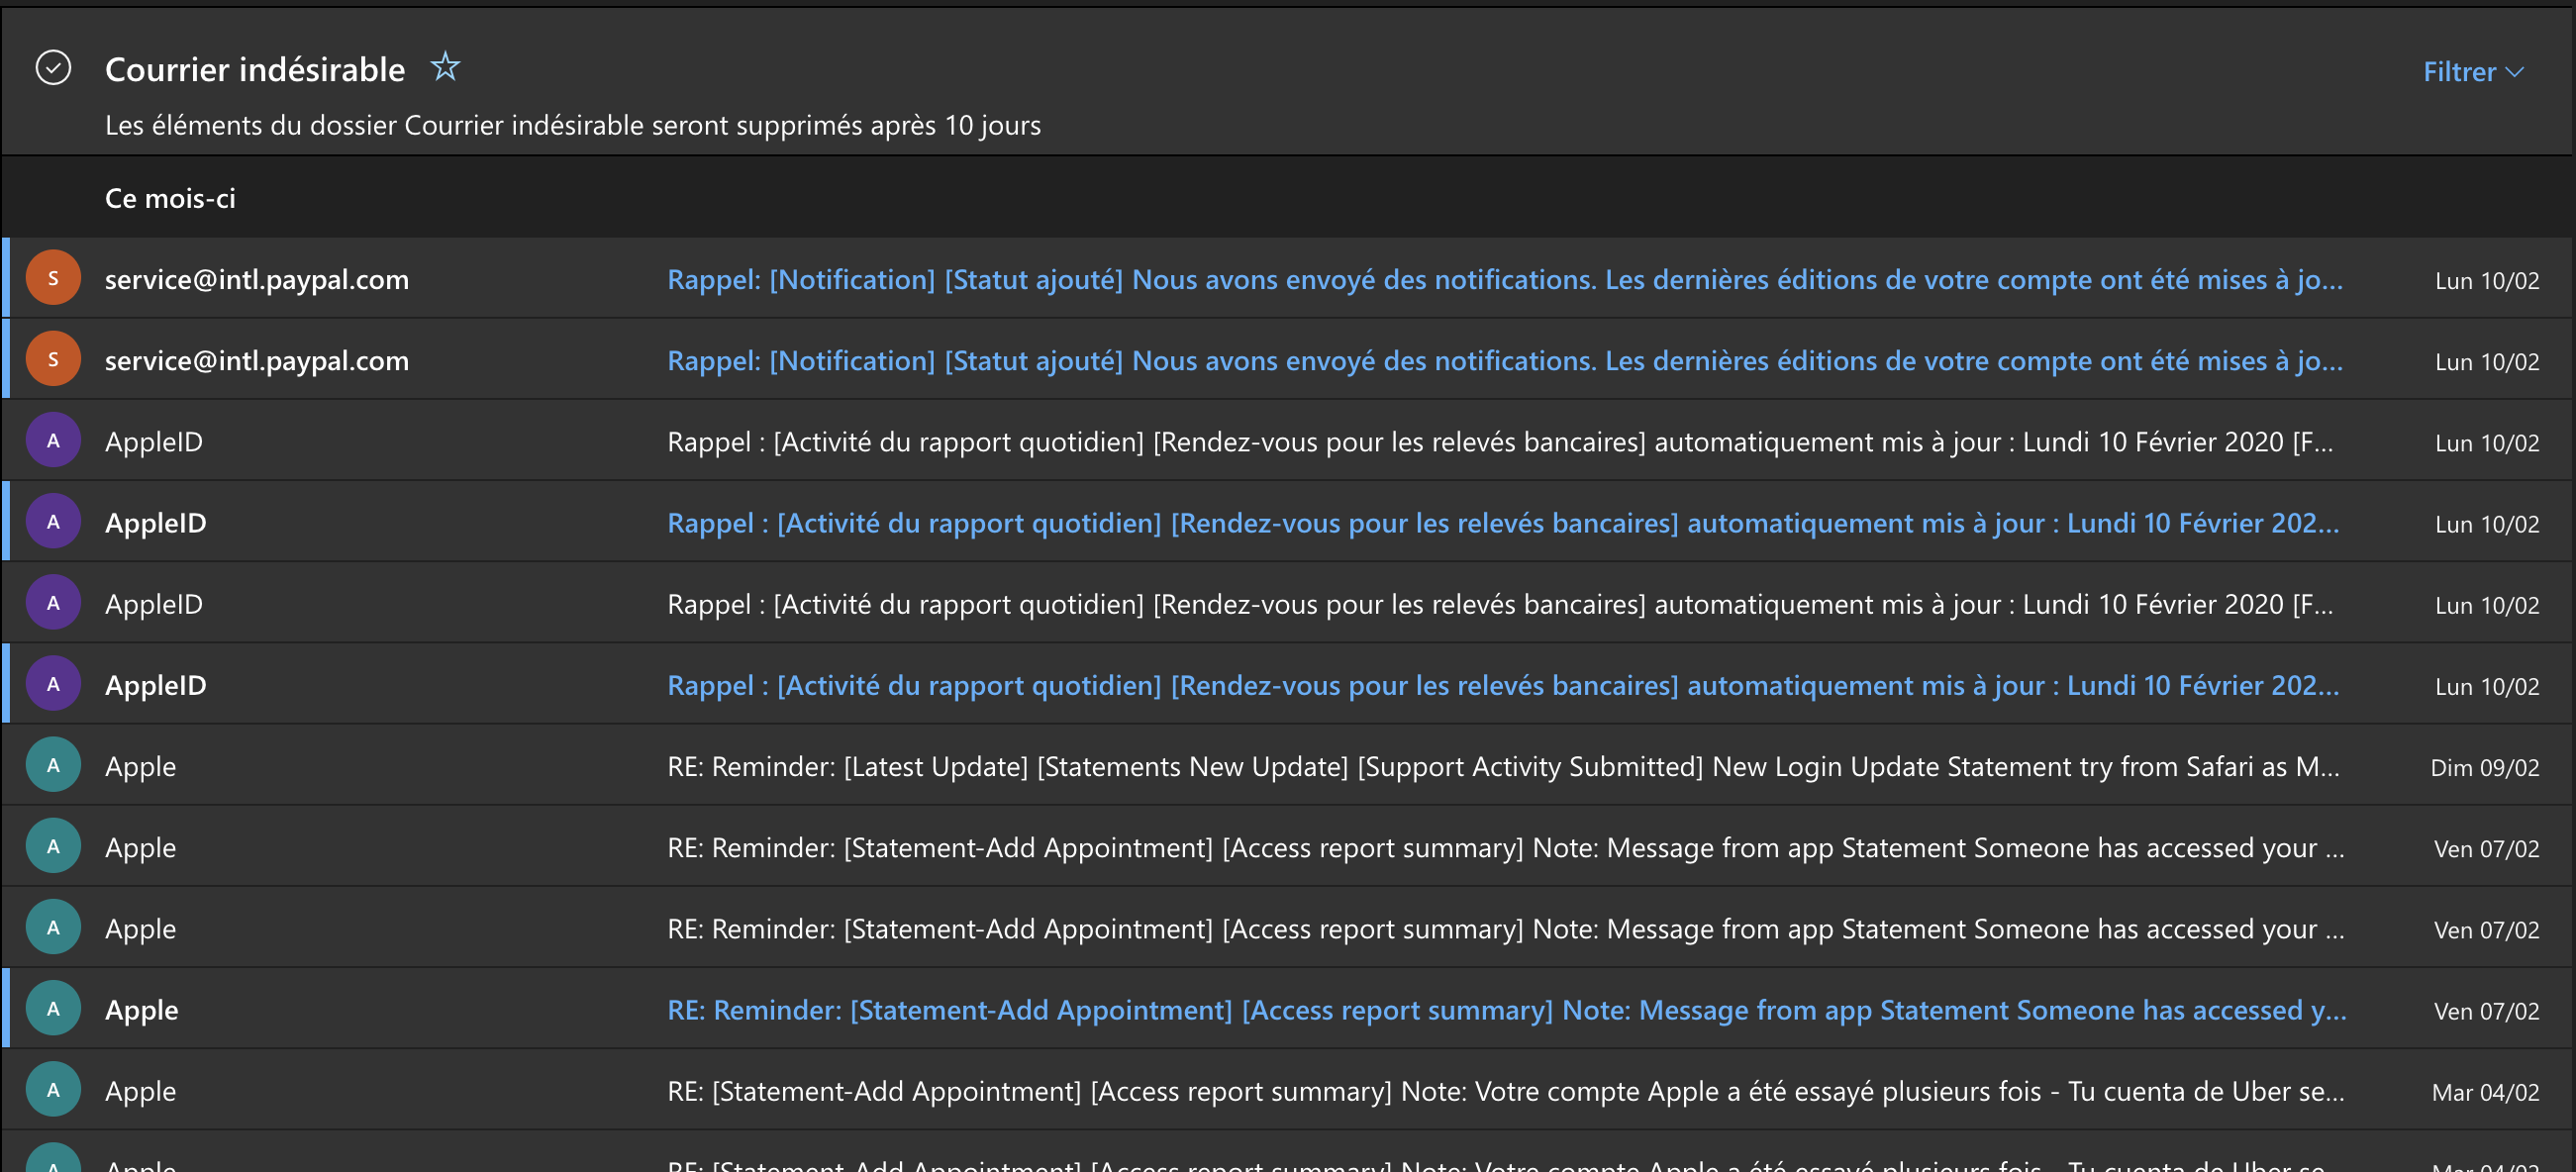The height and width of the screenshot is (1172, 2576).
Task: Select the teal Apple avatar dated Dim 09/02
Action: coord(53,765)
